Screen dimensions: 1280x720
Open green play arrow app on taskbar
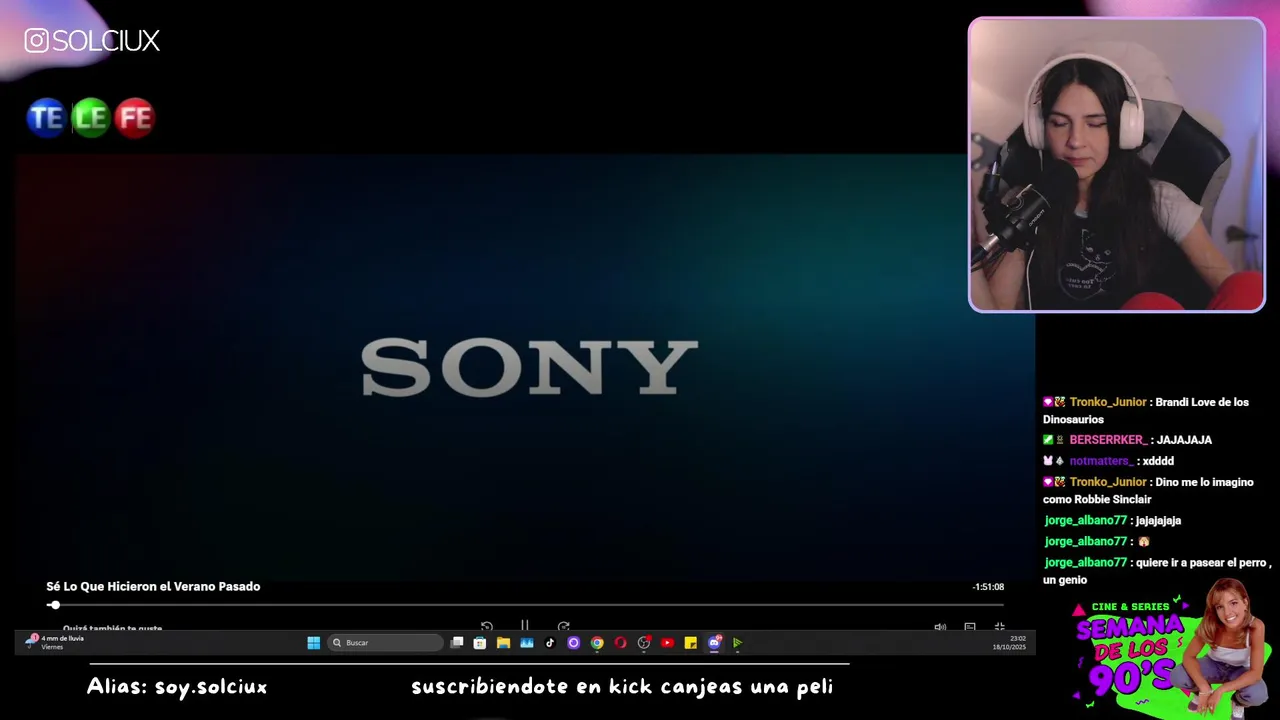click(x=737, y=643)
